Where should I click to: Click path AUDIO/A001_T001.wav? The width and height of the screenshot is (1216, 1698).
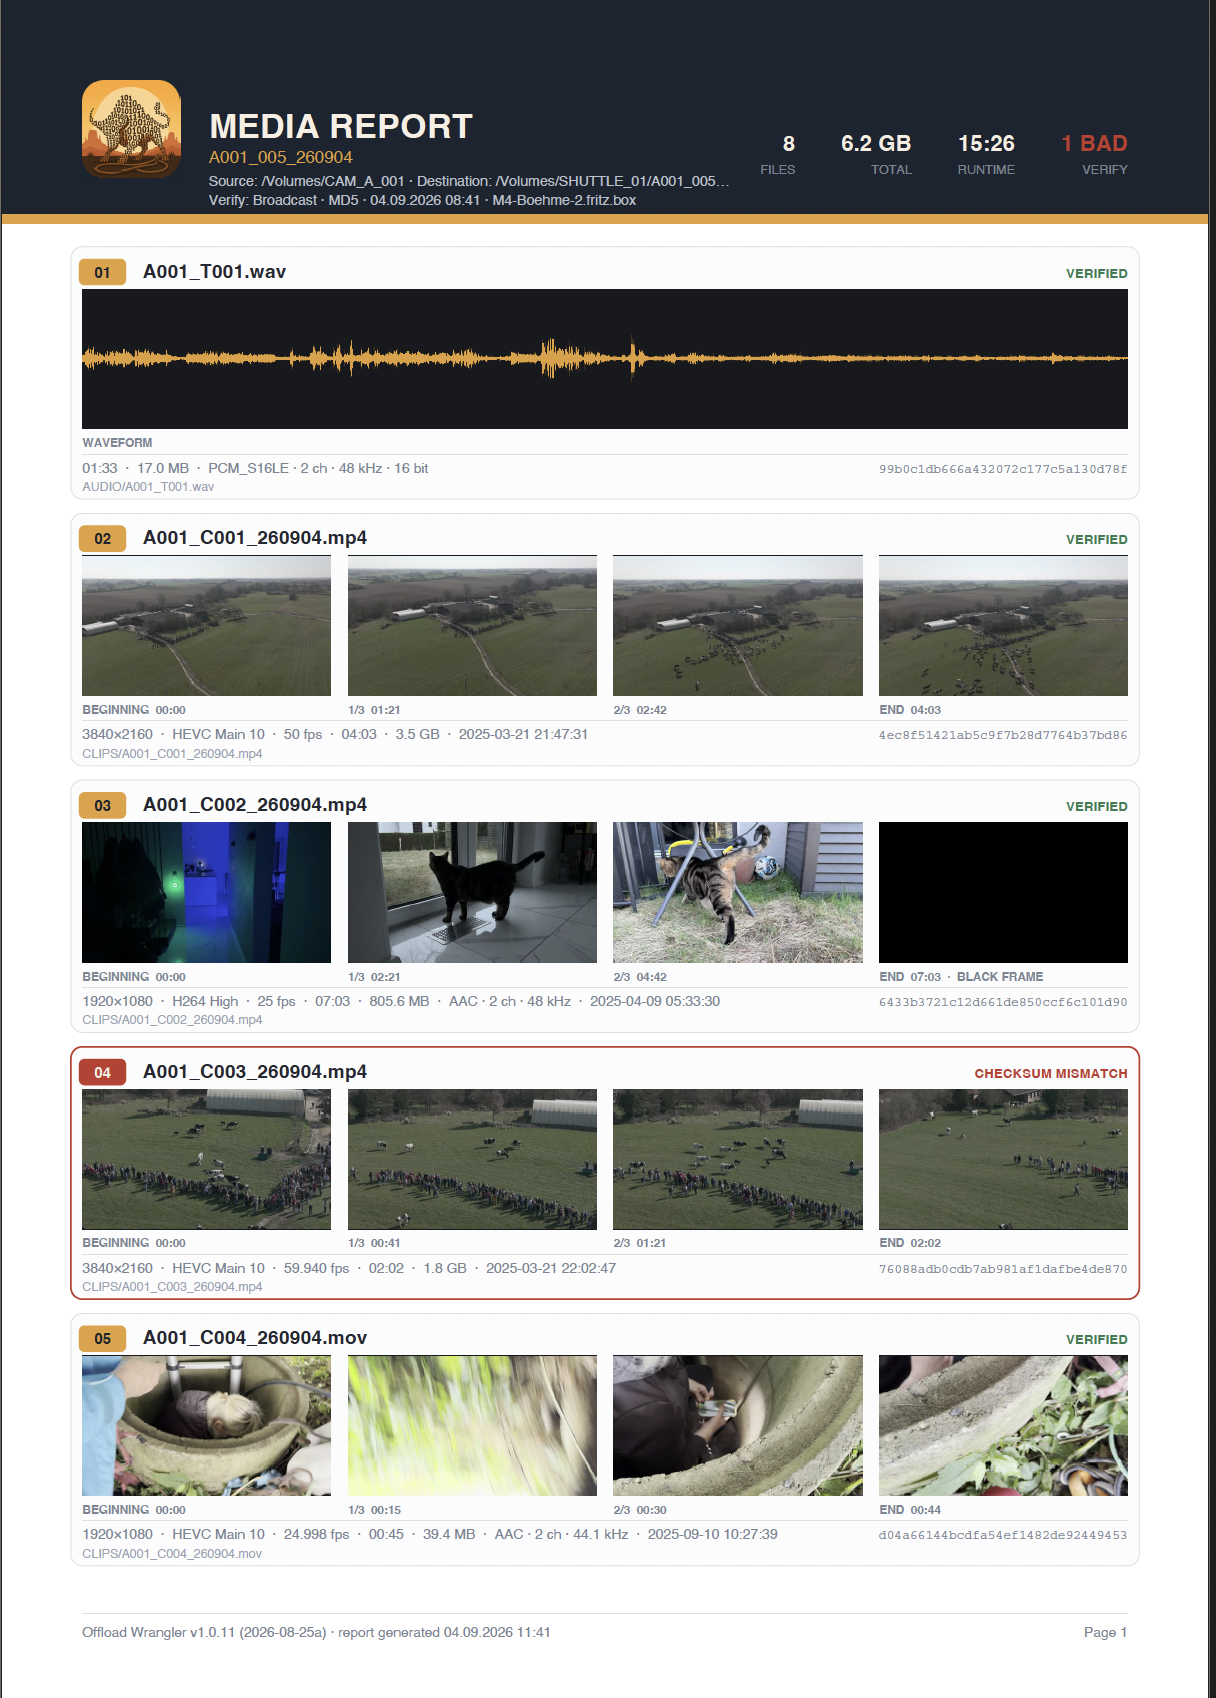148,487
